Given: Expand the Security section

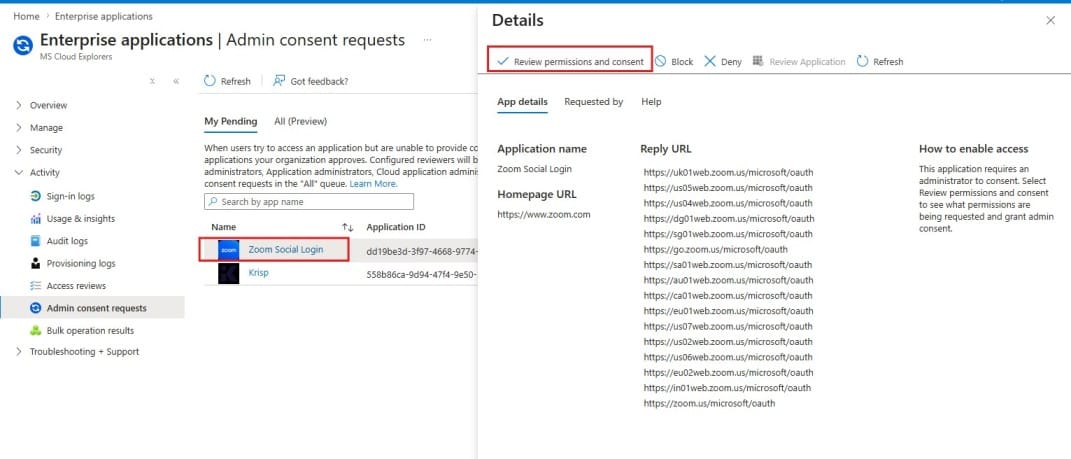Looking at the screenshot, I should point(18,150).
